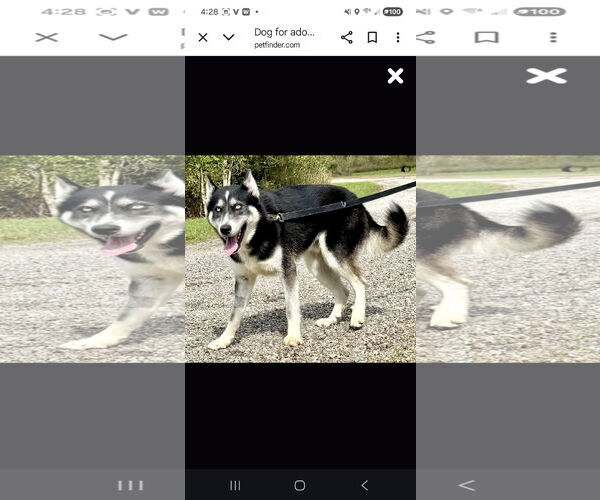Go to home screen via home button
This screenshot has width=600, height=500.
(x=300, y=485)
